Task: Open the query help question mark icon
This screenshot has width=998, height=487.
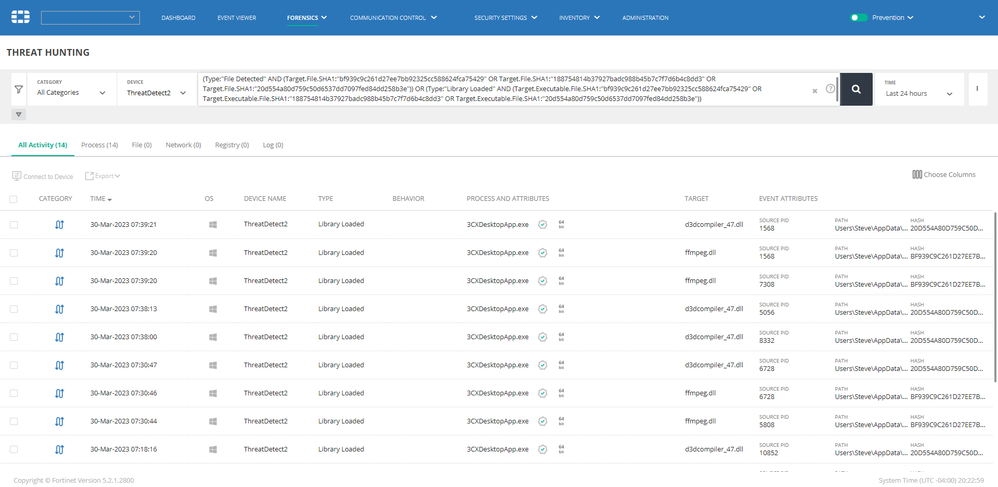Action: 830,89
